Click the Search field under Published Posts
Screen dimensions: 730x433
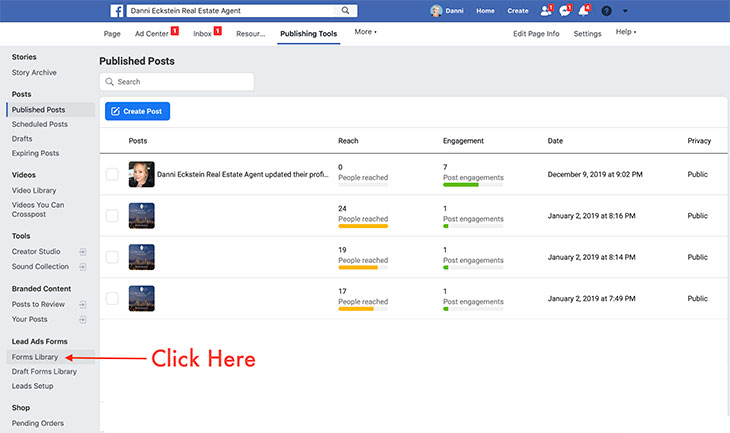(x=177, y=82)
